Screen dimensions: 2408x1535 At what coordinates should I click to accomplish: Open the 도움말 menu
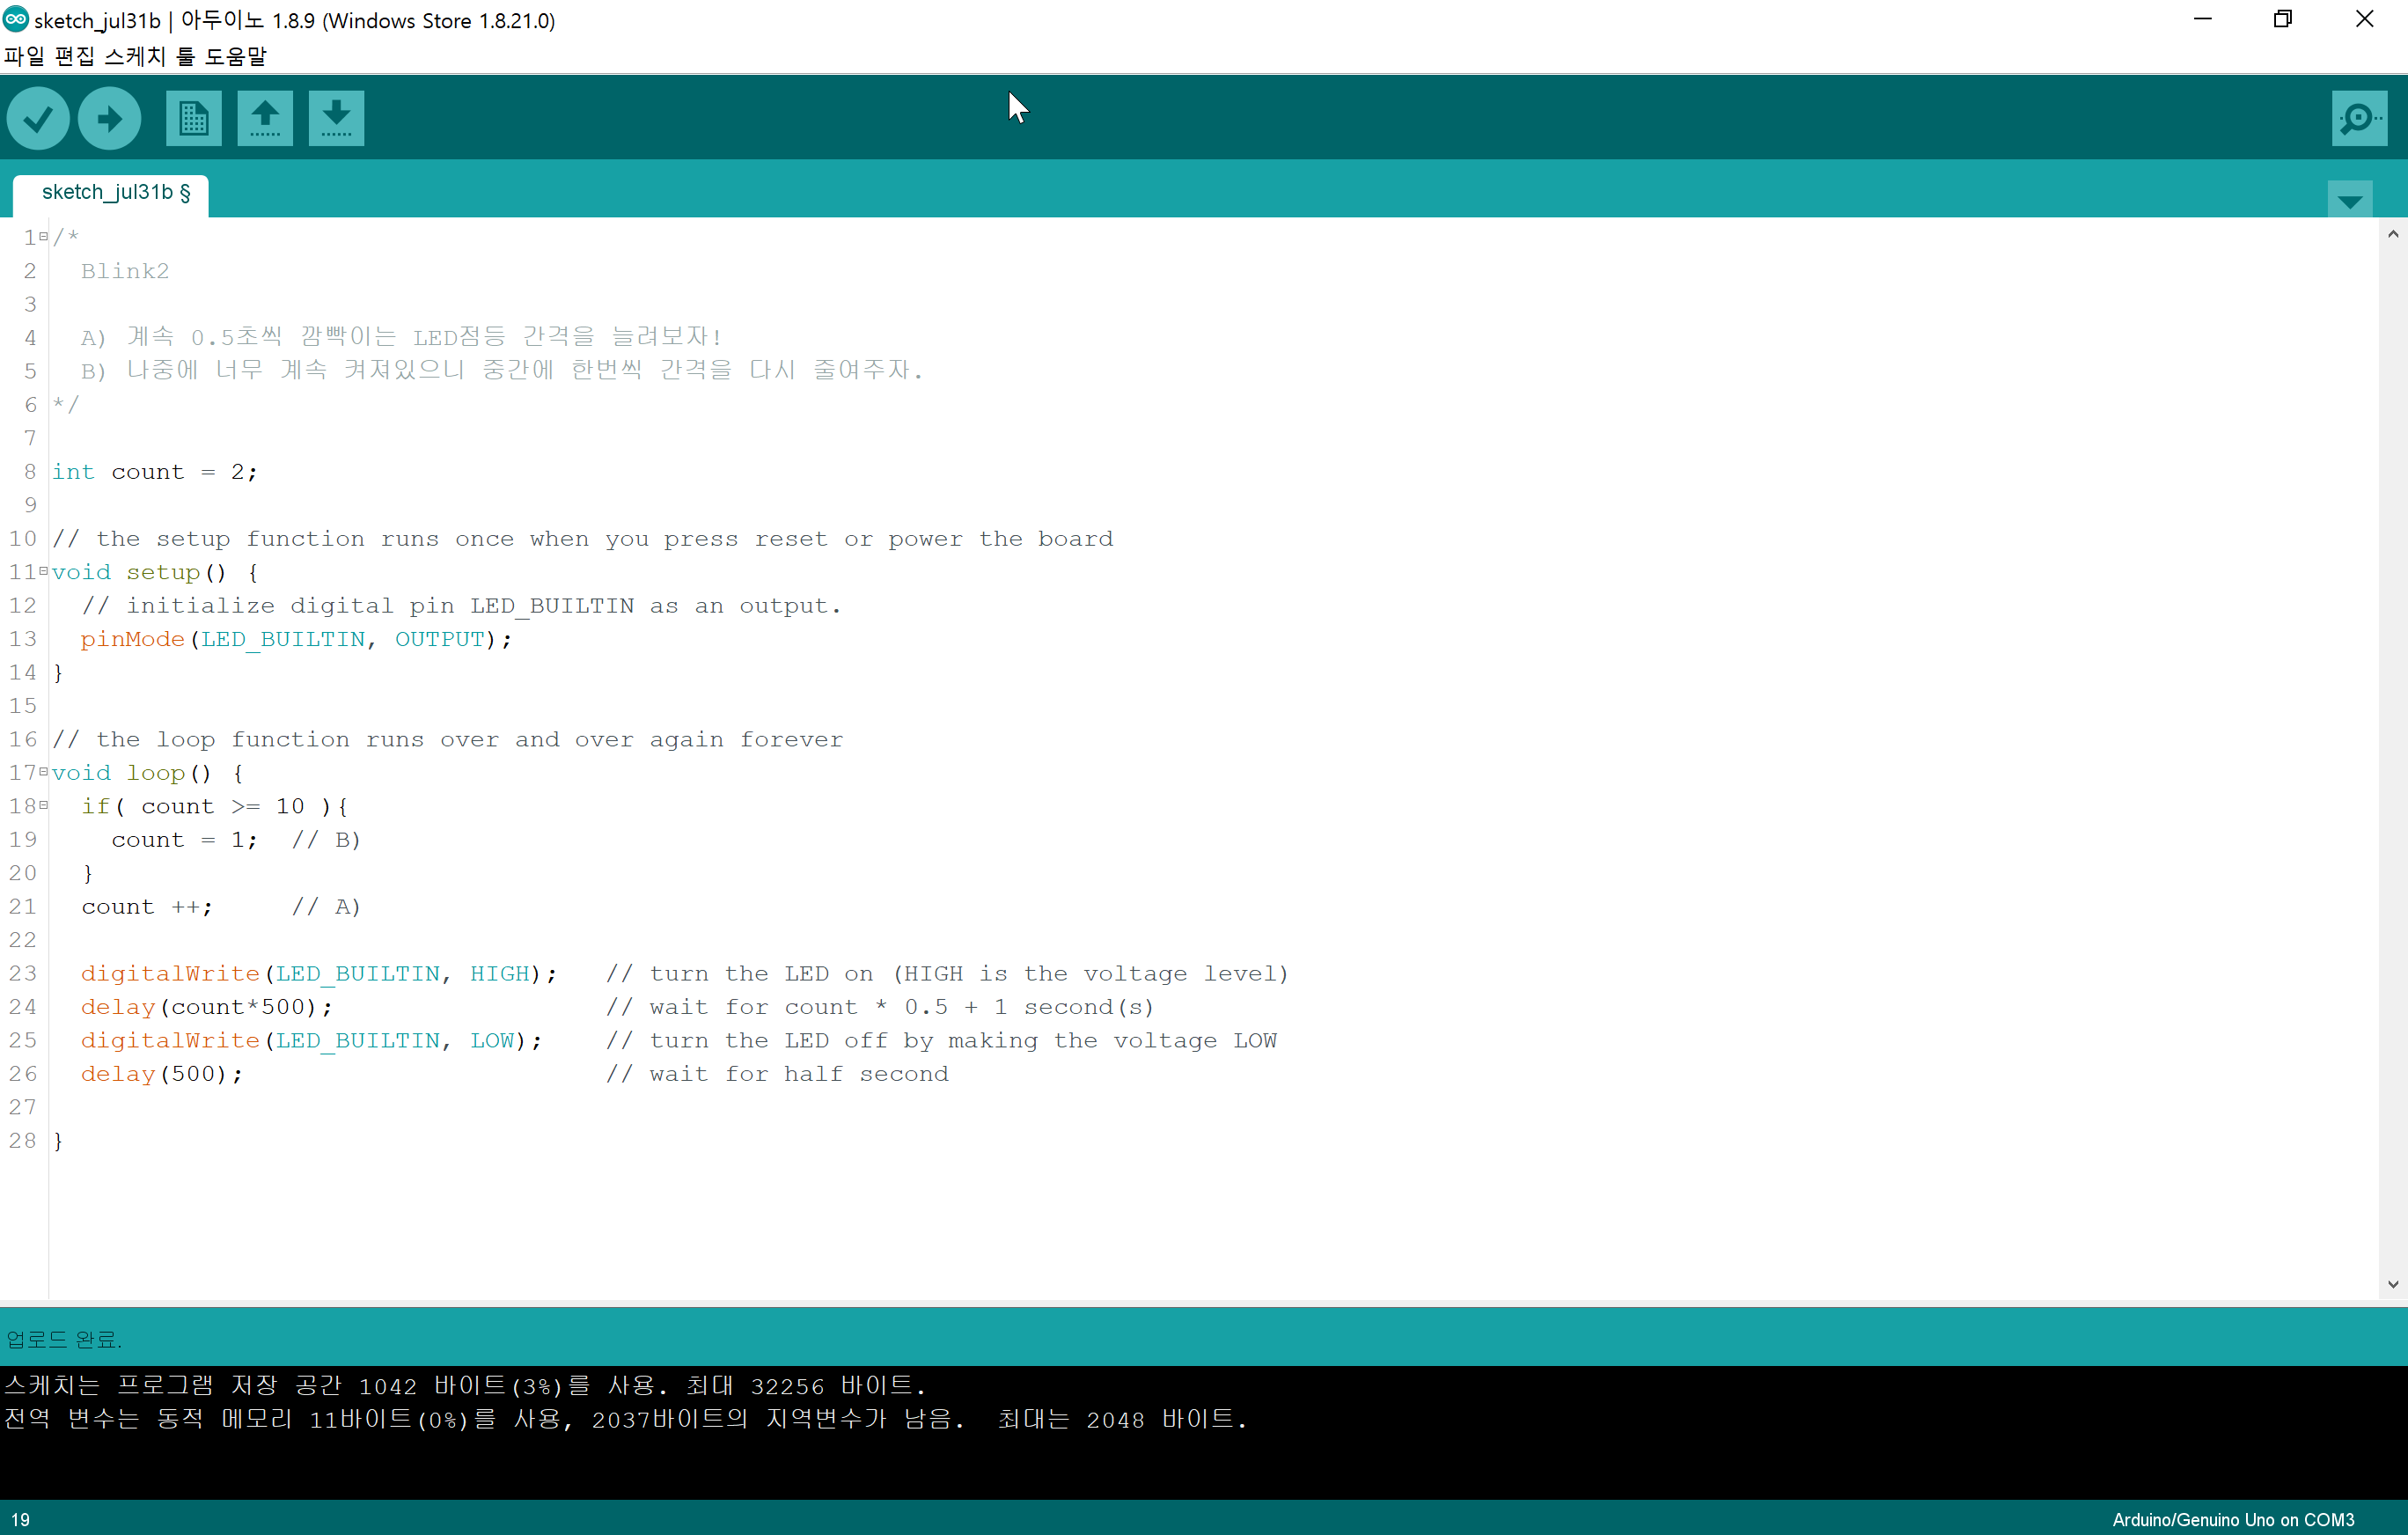pyautogui.click(x=236, y=57)
